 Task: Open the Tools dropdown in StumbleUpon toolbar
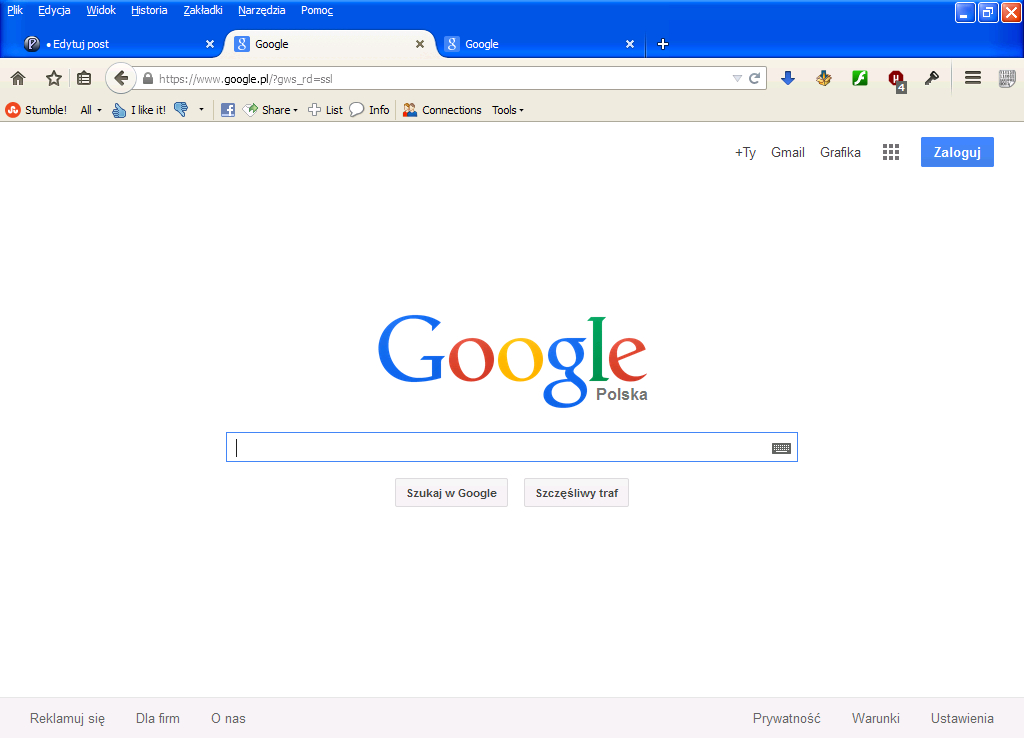(508, 110)
